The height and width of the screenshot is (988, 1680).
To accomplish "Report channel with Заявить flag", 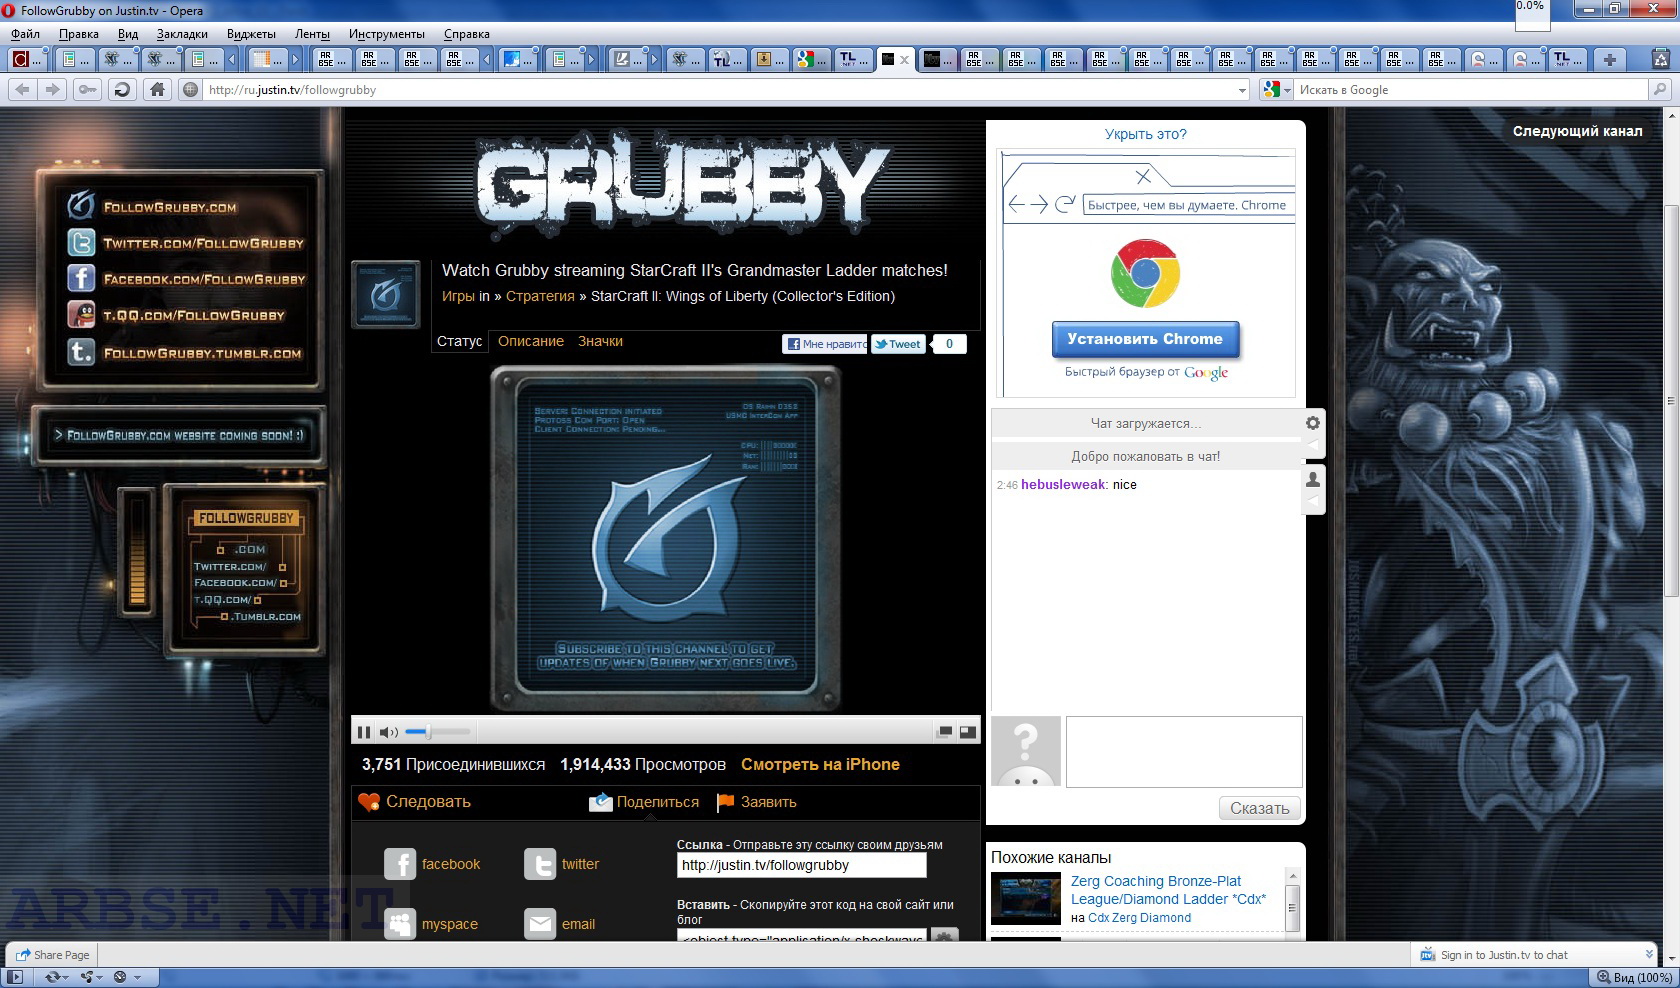I will point(757,802).
